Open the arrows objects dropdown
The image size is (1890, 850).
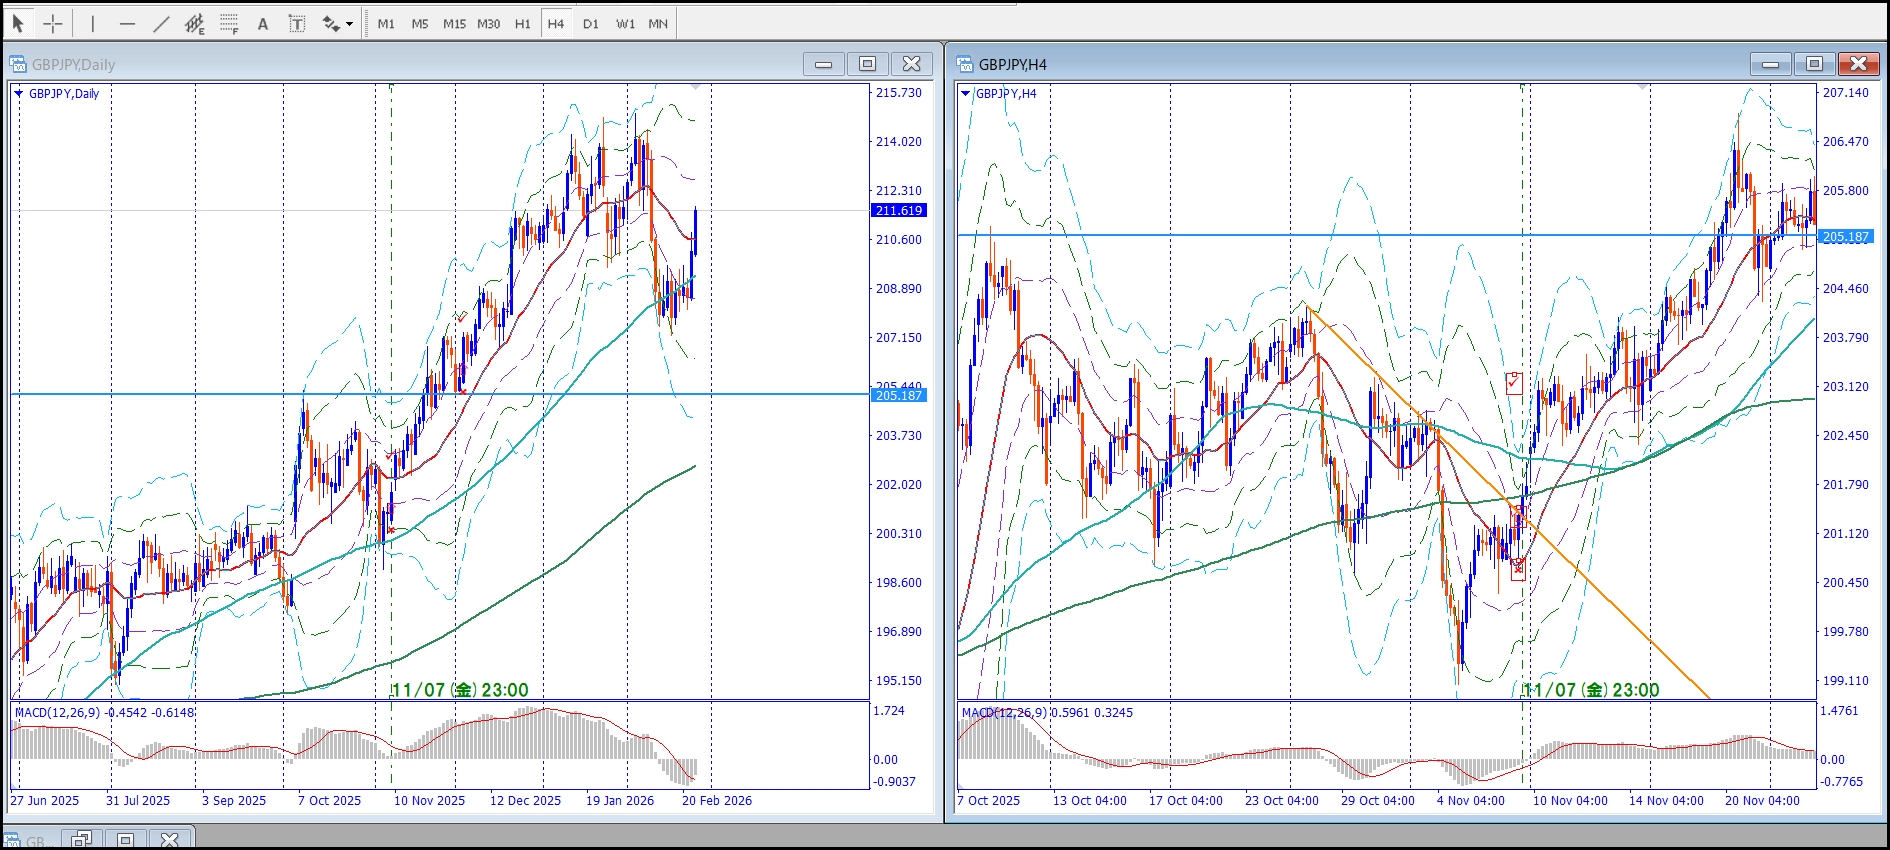click(x=349, y=24)
